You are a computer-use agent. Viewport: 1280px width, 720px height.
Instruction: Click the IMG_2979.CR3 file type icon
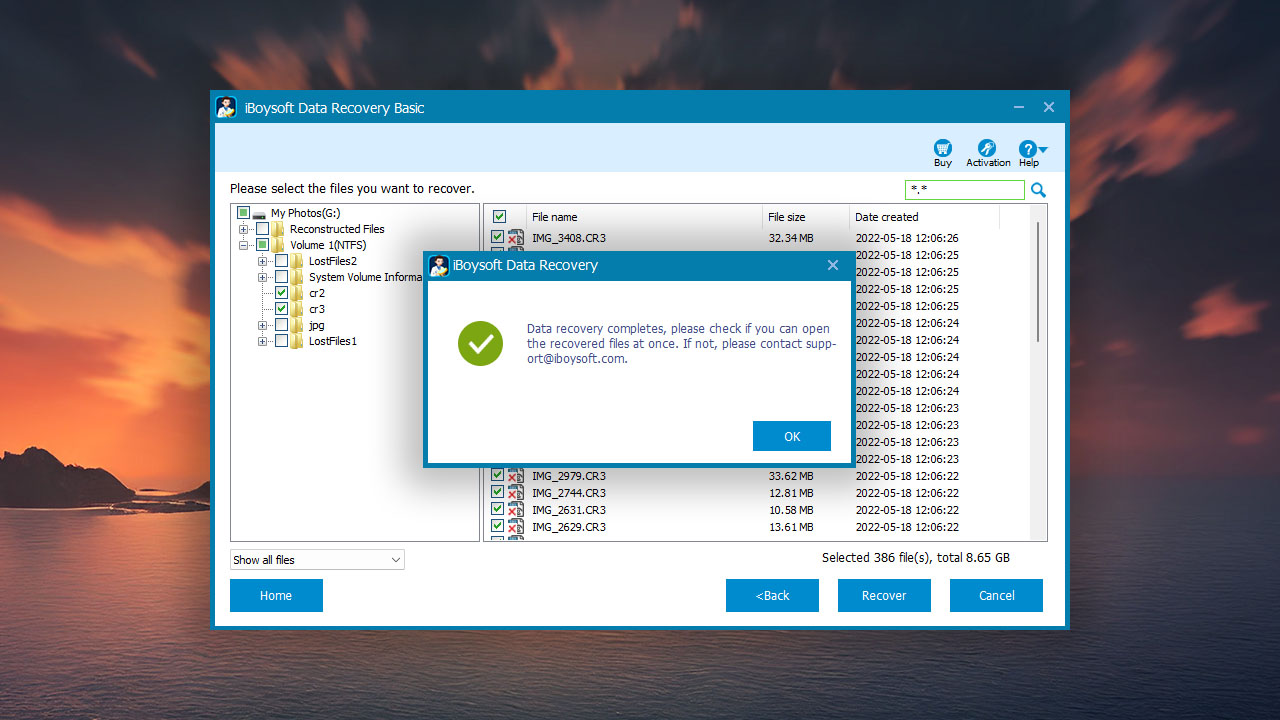(516, 476)
